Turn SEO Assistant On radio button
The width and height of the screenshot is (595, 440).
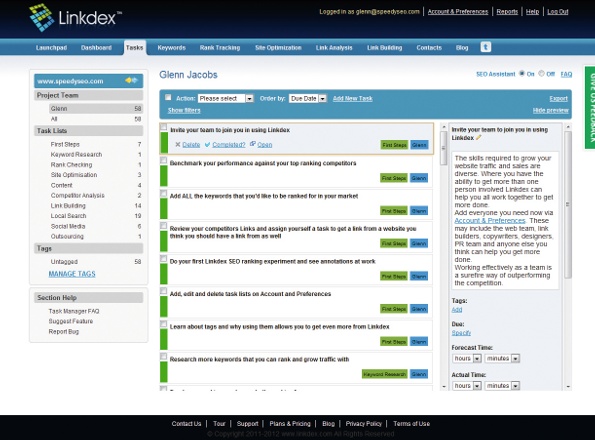522,74
